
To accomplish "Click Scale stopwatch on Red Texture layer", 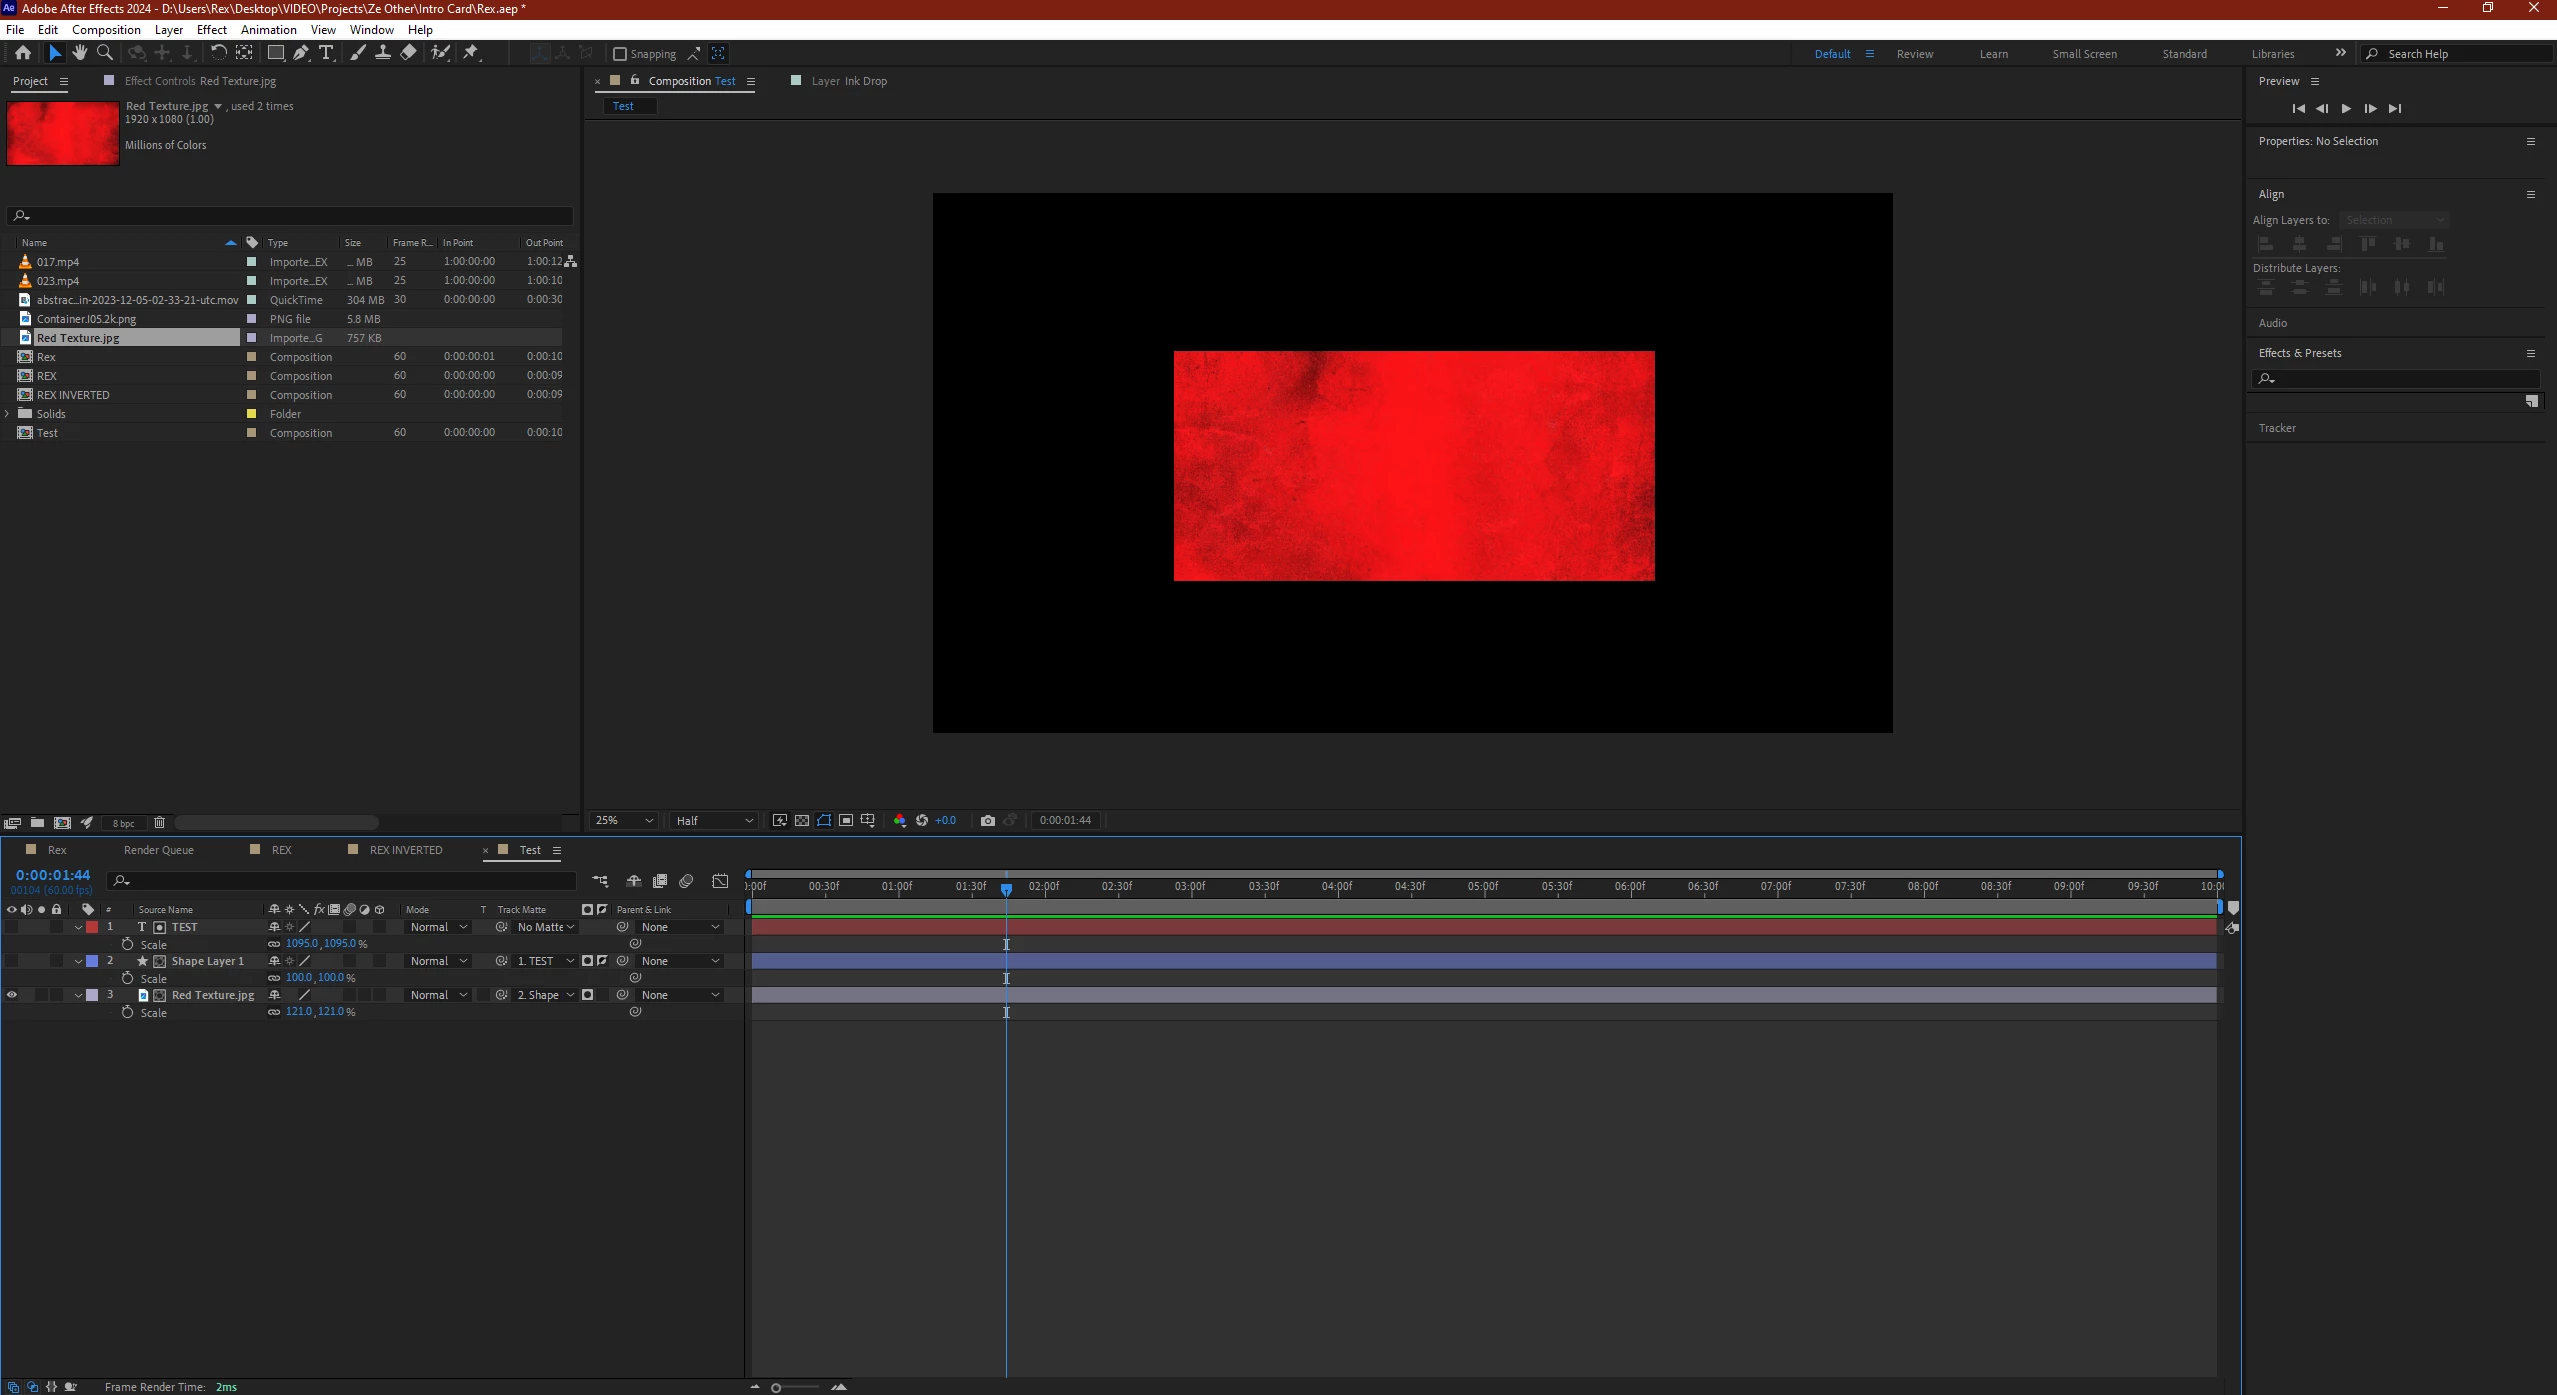I will coord(127,1012).
